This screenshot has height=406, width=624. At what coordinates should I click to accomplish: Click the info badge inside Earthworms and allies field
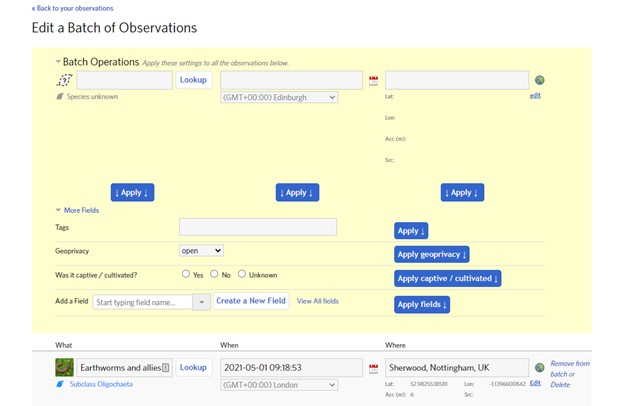click(166, 367)
